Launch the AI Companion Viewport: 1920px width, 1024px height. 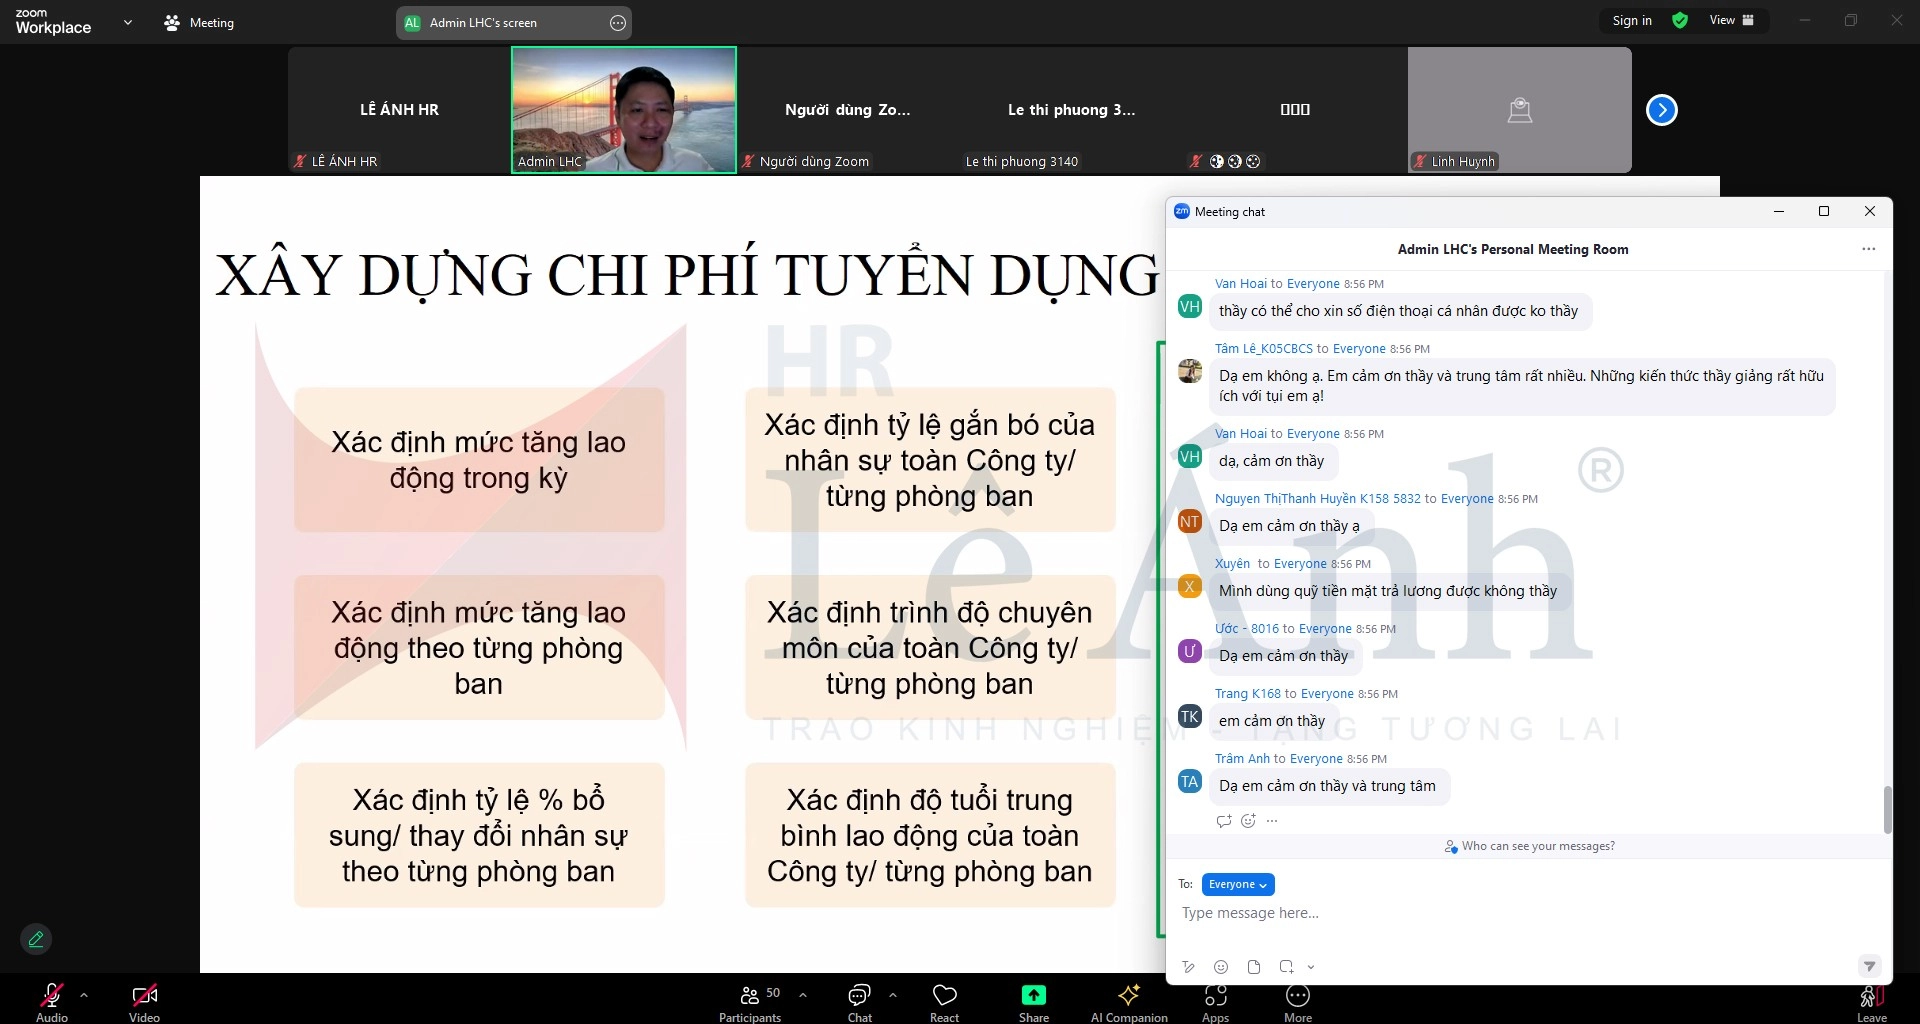click(1129, 1001)
